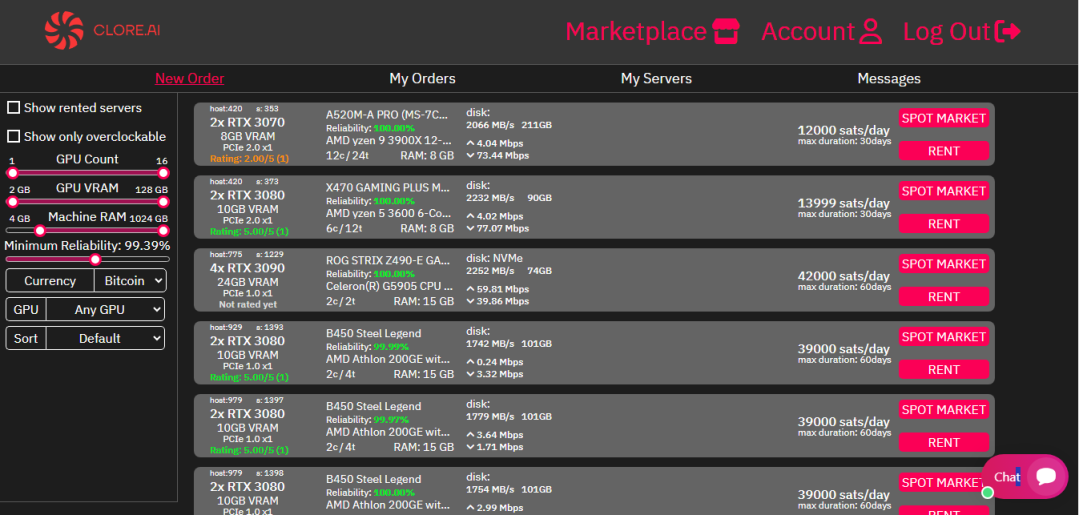Rent the 4x RTX 3090 server
This screenshot has height=515, width=1079.
[943, 297]
